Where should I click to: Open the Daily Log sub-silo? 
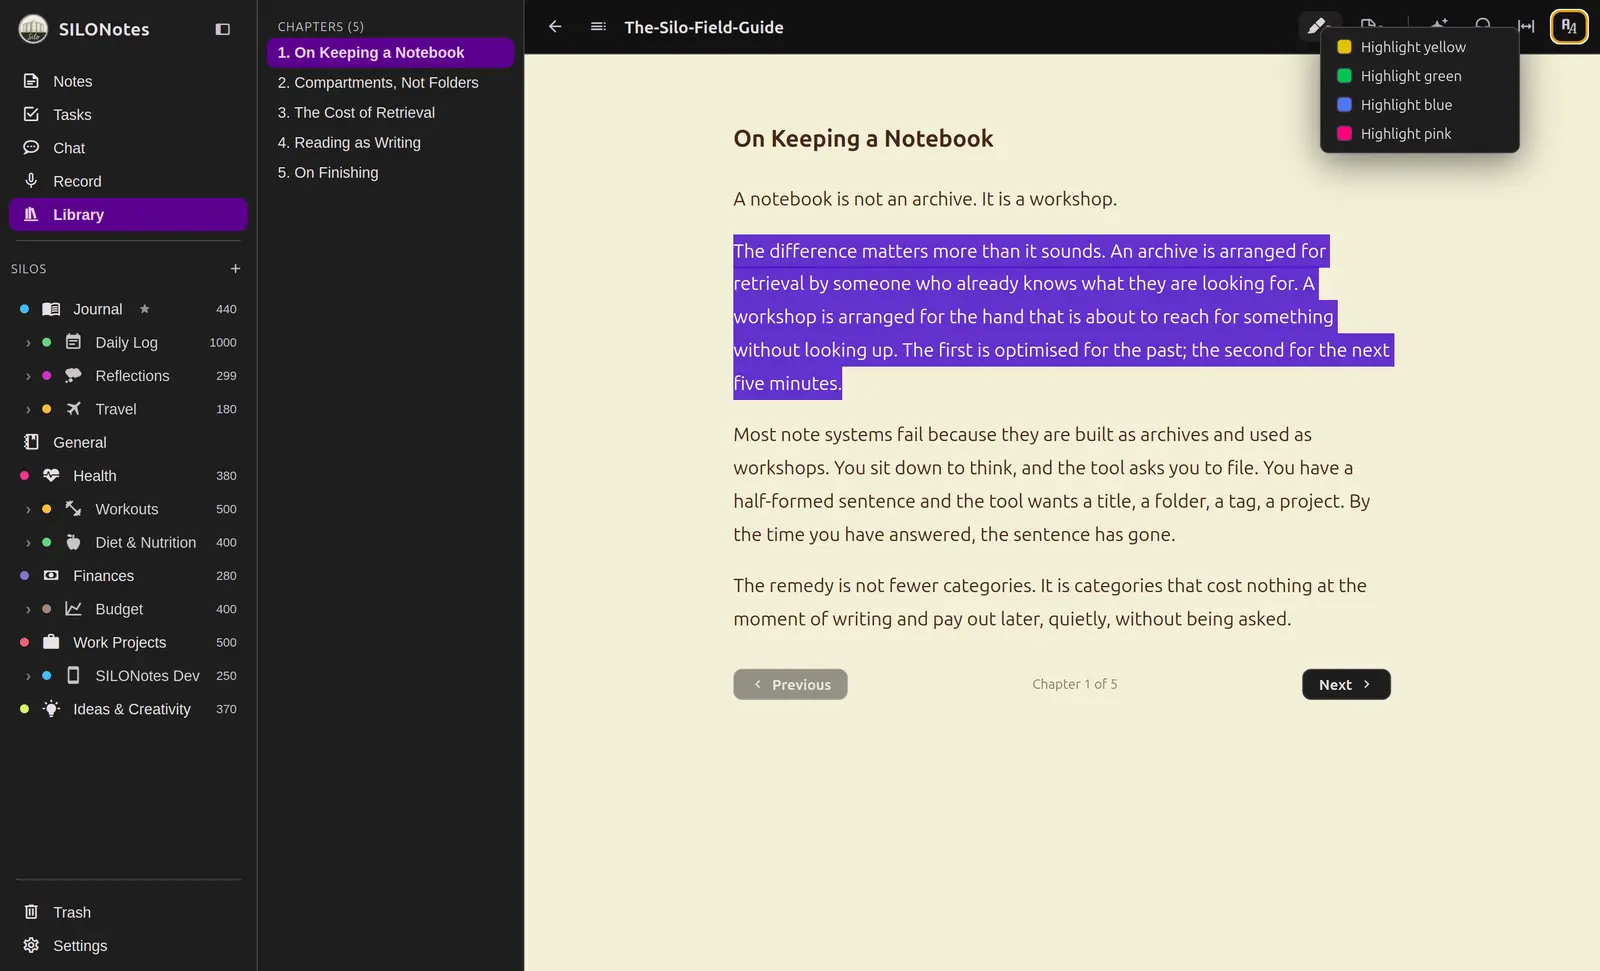(128, 342)
